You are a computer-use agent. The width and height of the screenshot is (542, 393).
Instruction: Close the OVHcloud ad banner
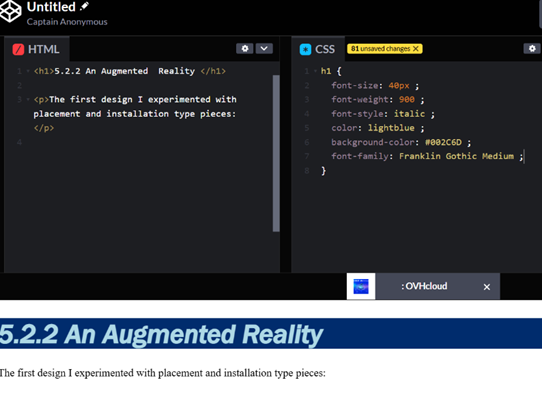[487, 287]
